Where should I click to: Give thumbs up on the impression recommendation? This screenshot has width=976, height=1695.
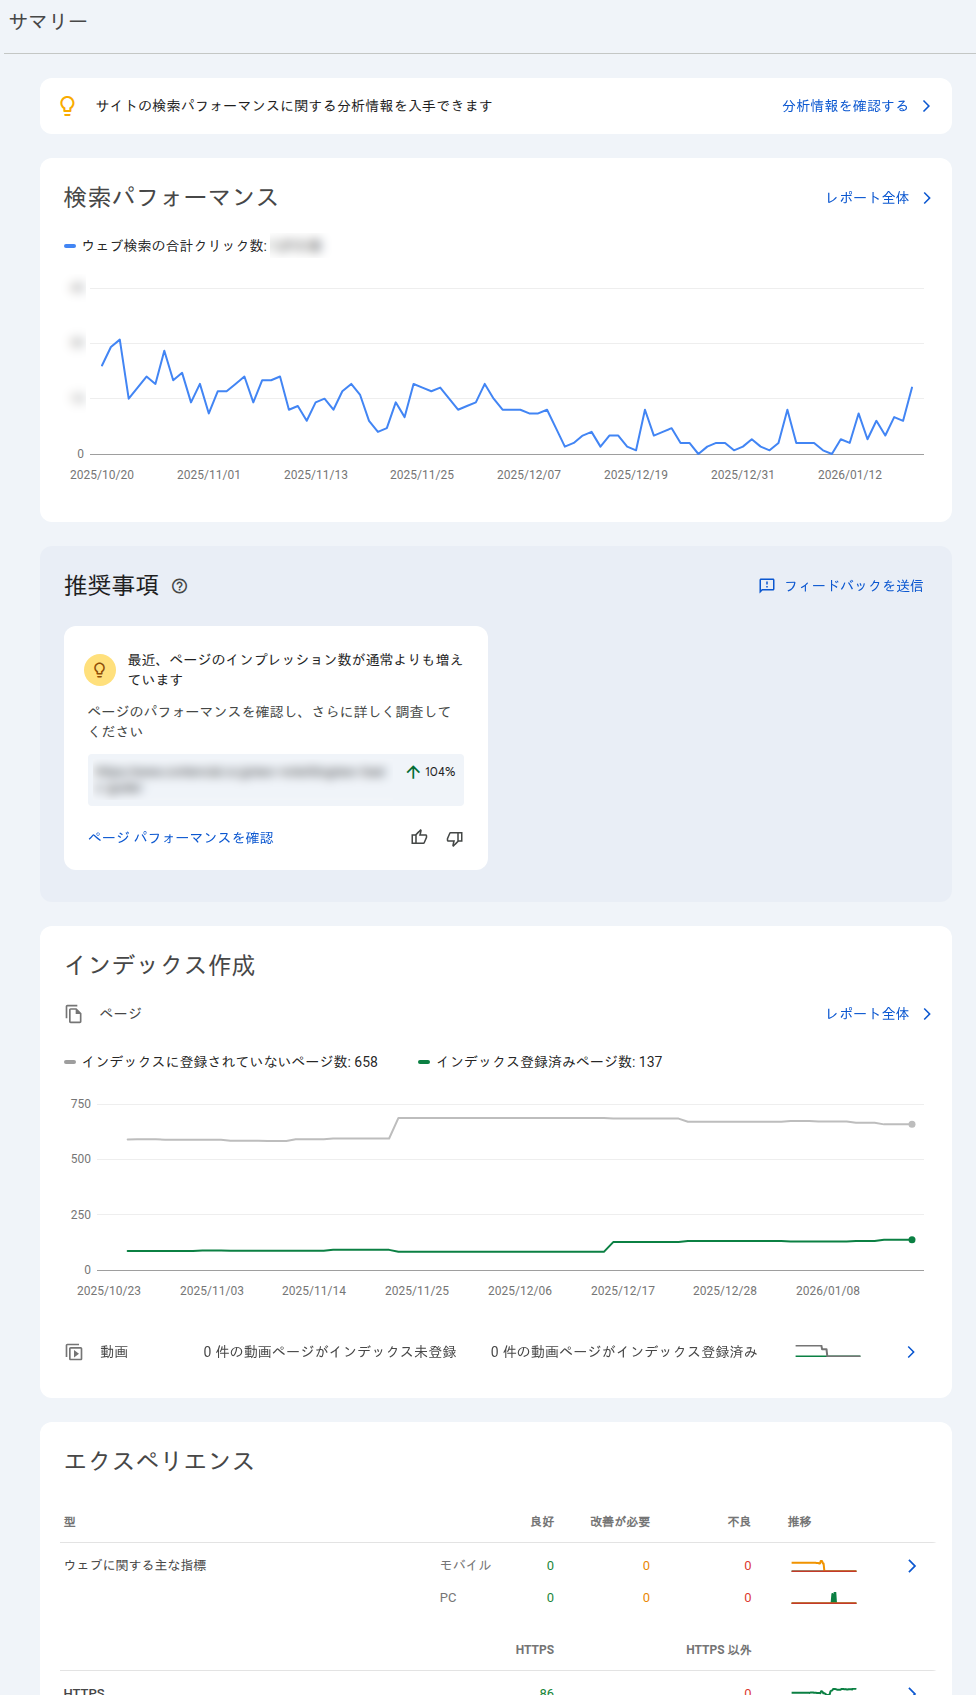419,838
